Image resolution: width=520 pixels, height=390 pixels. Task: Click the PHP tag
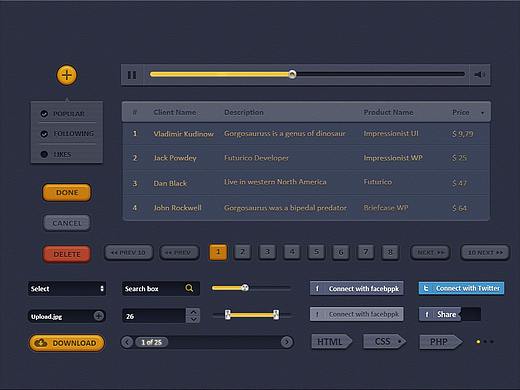441,342
